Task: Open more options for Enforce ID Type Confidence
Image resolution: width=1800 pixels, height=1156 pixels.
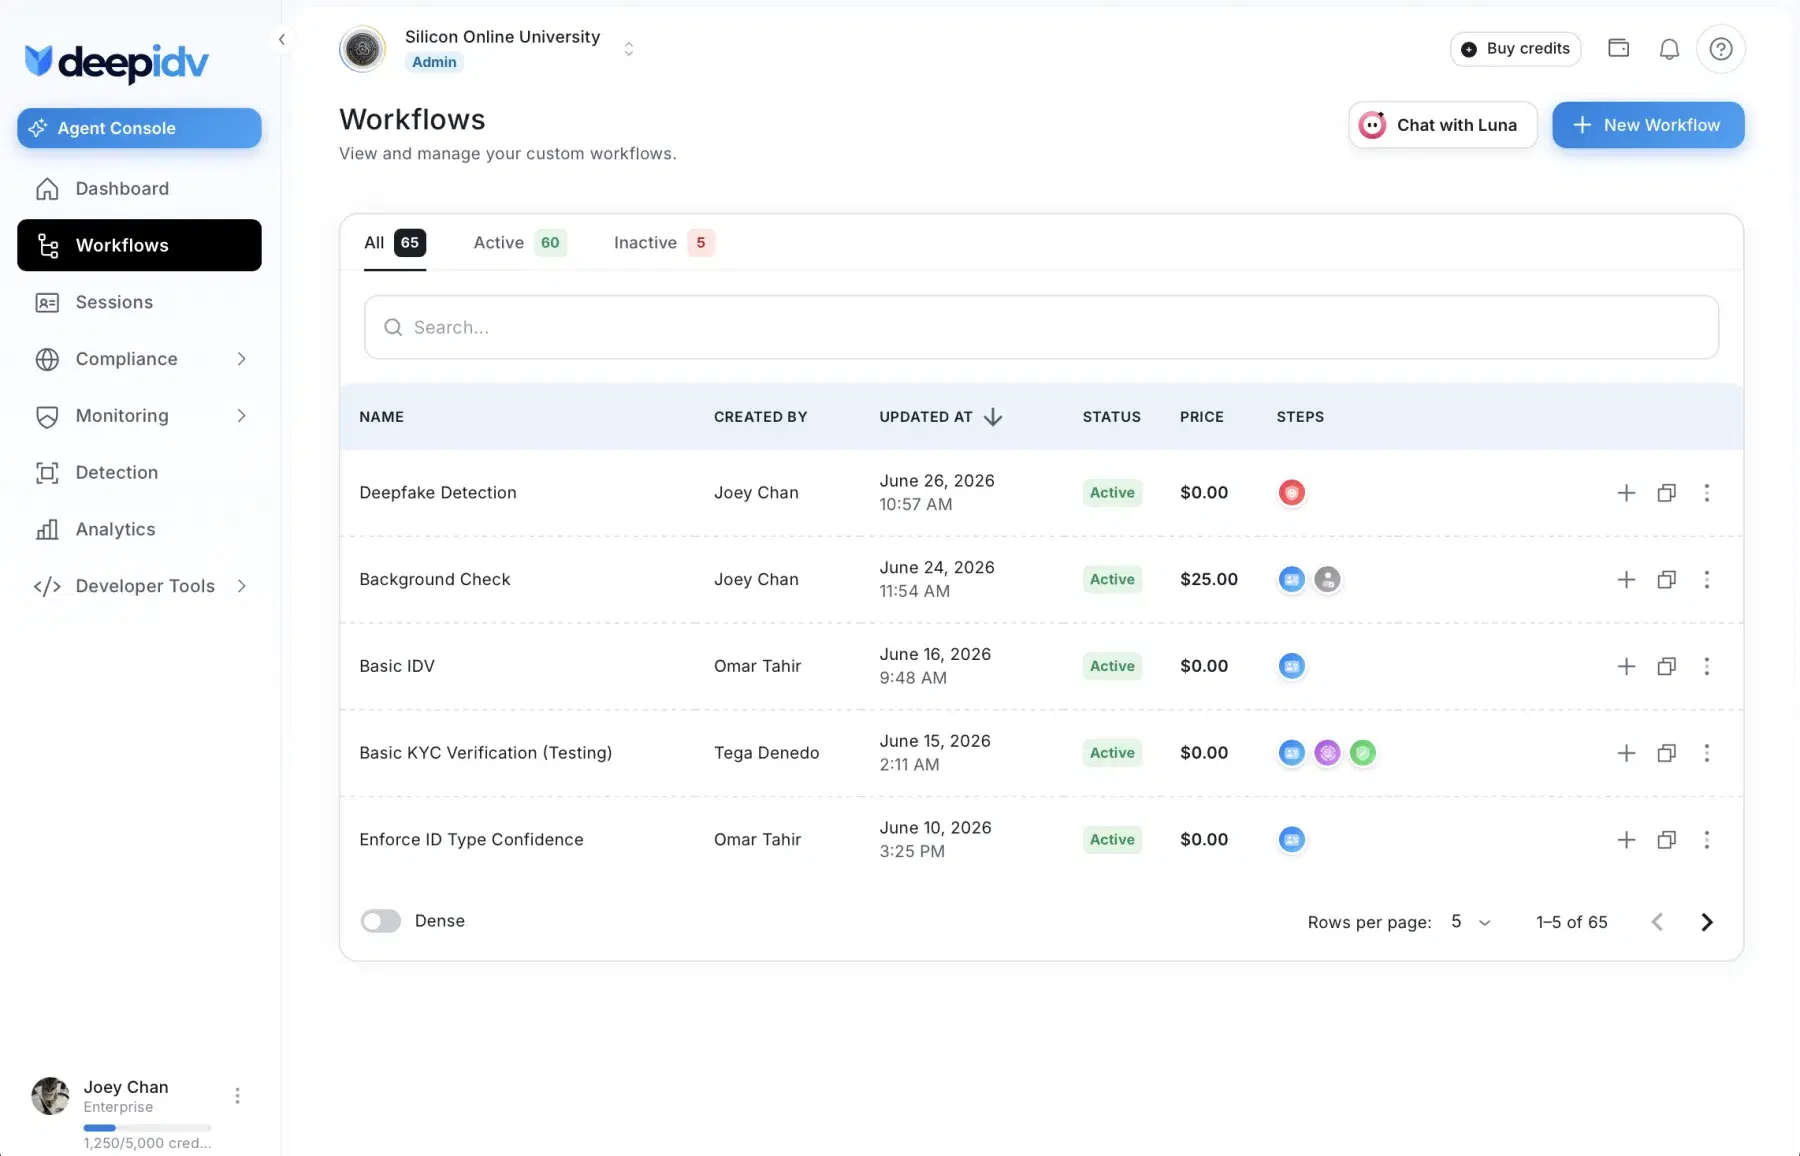Action: pos(1707,840)
